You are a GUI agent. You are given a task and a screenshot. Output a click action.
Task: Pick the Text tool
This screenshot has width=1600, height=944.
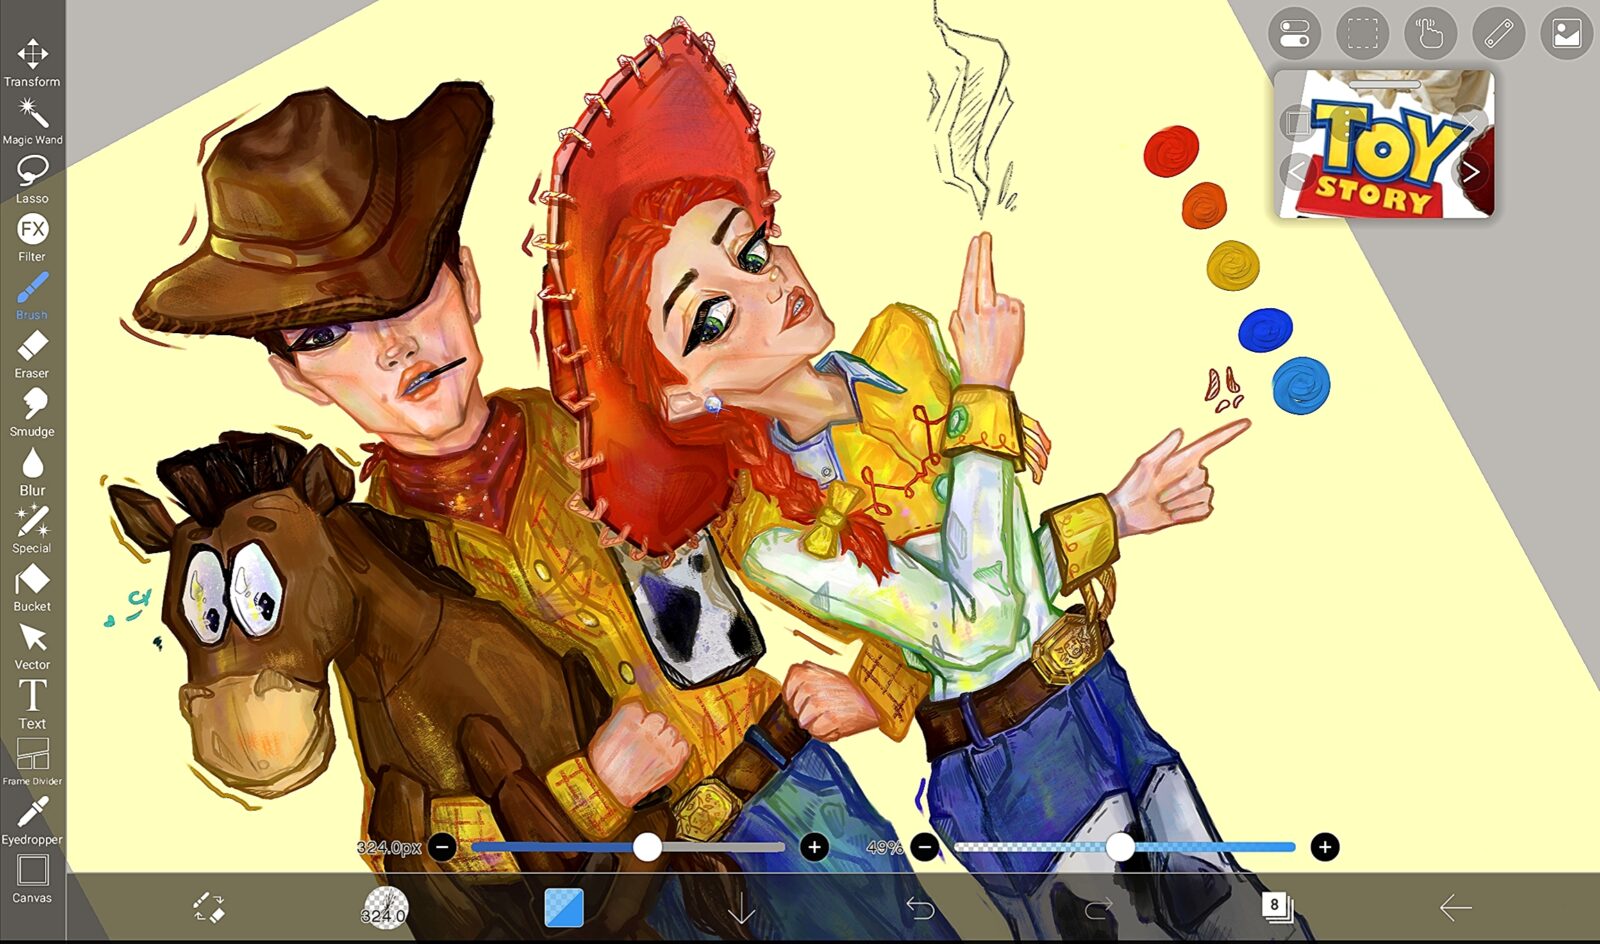(x=32, y=705)
